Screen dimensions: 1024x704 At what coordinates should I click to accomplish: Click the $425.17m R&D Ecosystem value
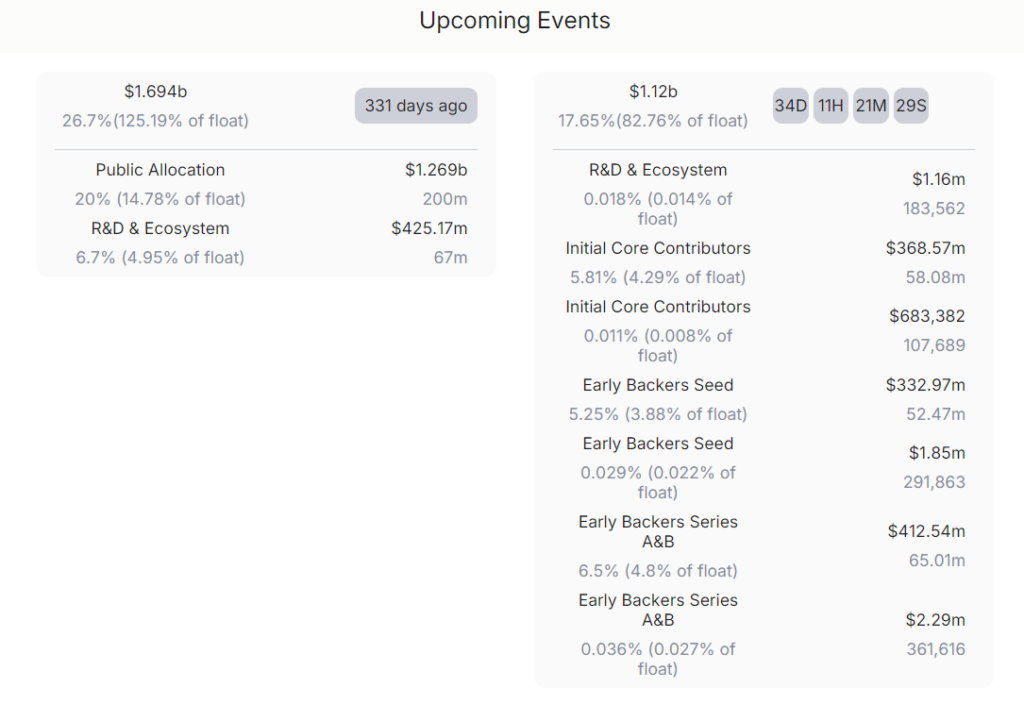coord(429,229)
